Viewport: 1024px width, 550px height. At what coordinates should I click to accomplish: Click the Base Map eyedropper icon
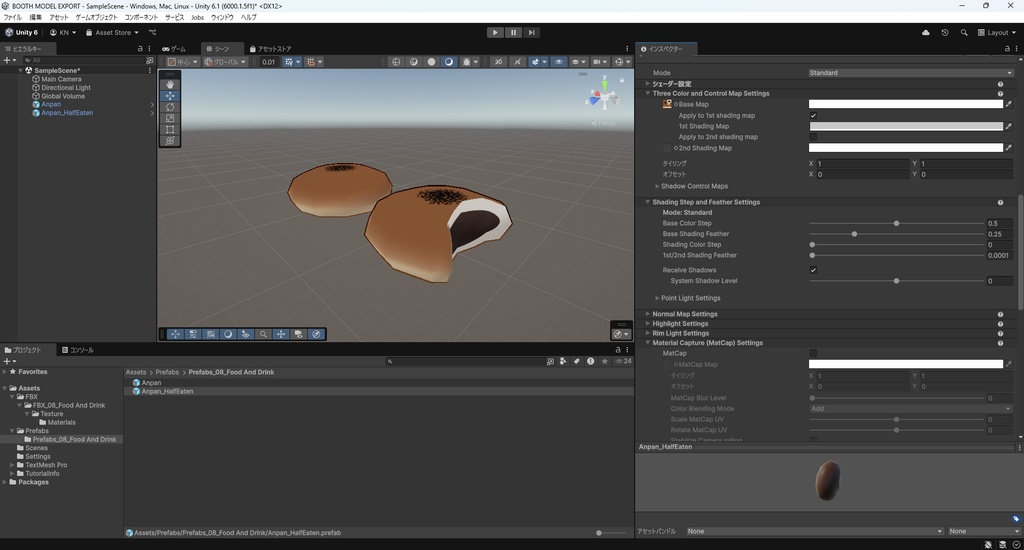tap(1008, 105)
